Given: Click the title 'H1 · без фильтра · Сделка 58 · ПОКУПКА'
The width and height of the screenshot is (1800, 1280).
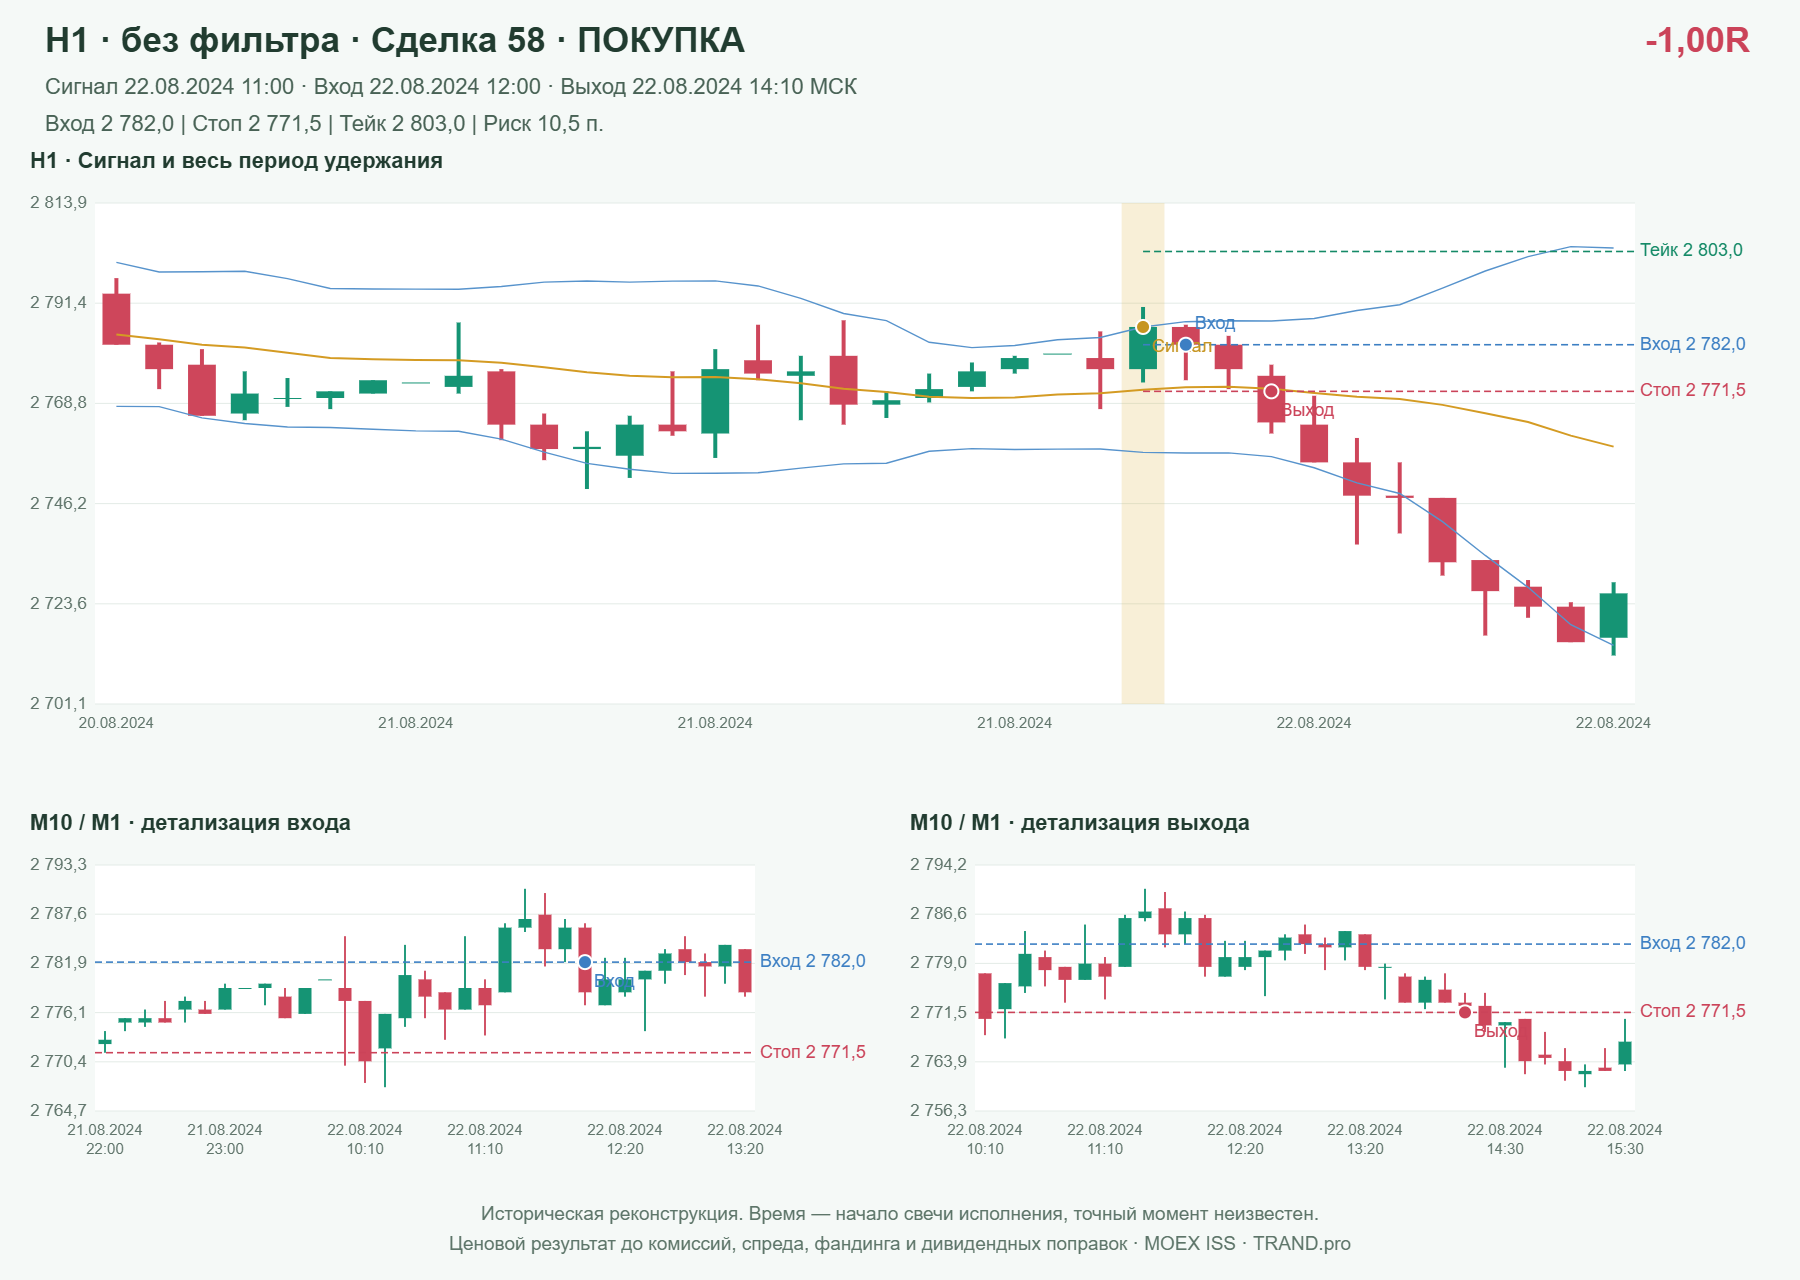Looking at the screenshot, I should (x=395, y=40).
